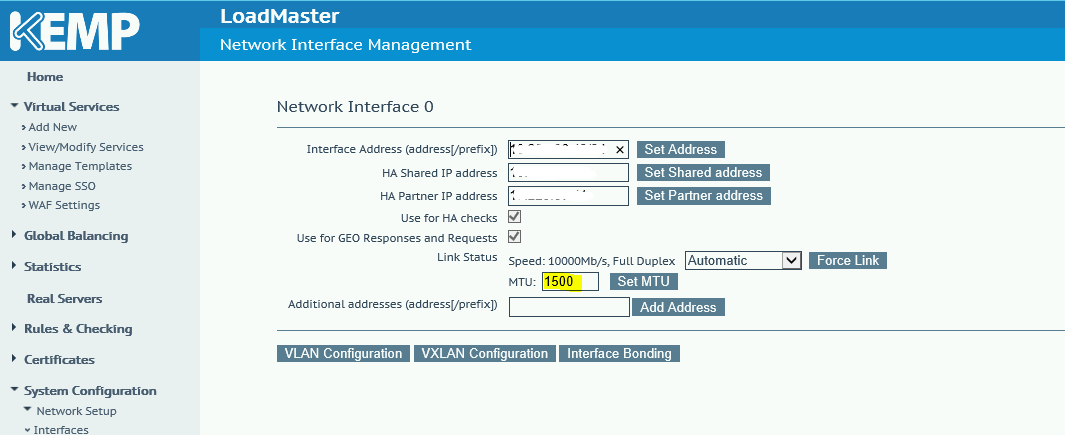Click Network Interface Management header text
The width and height of the screenshot is (1065, 435).
pyautogui.click(x=346, y=45)
